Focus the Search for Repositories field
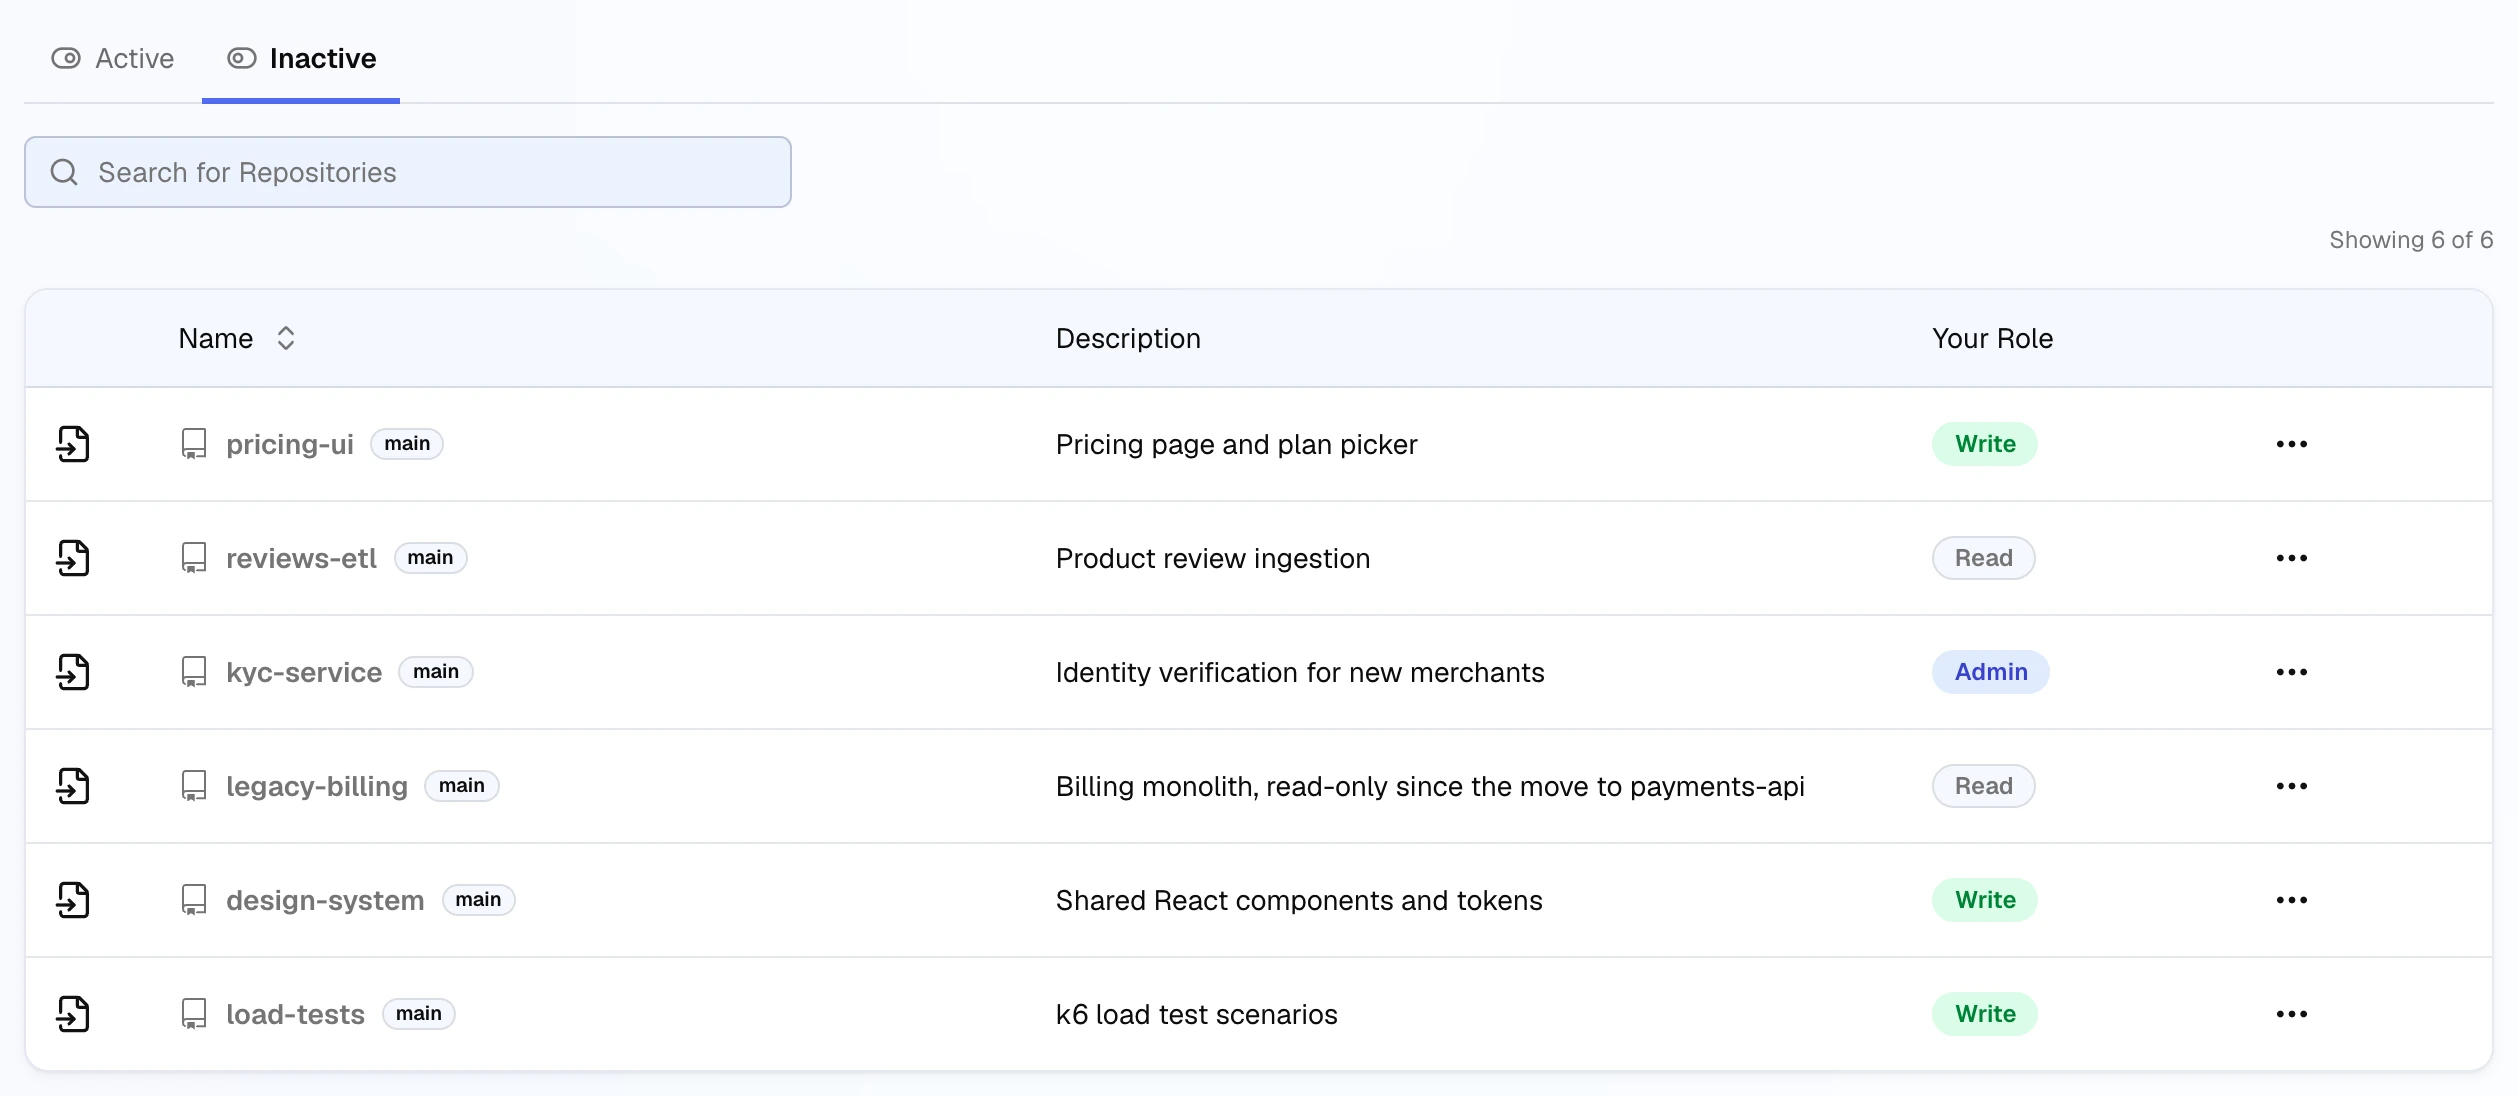 tap(408, 172)
